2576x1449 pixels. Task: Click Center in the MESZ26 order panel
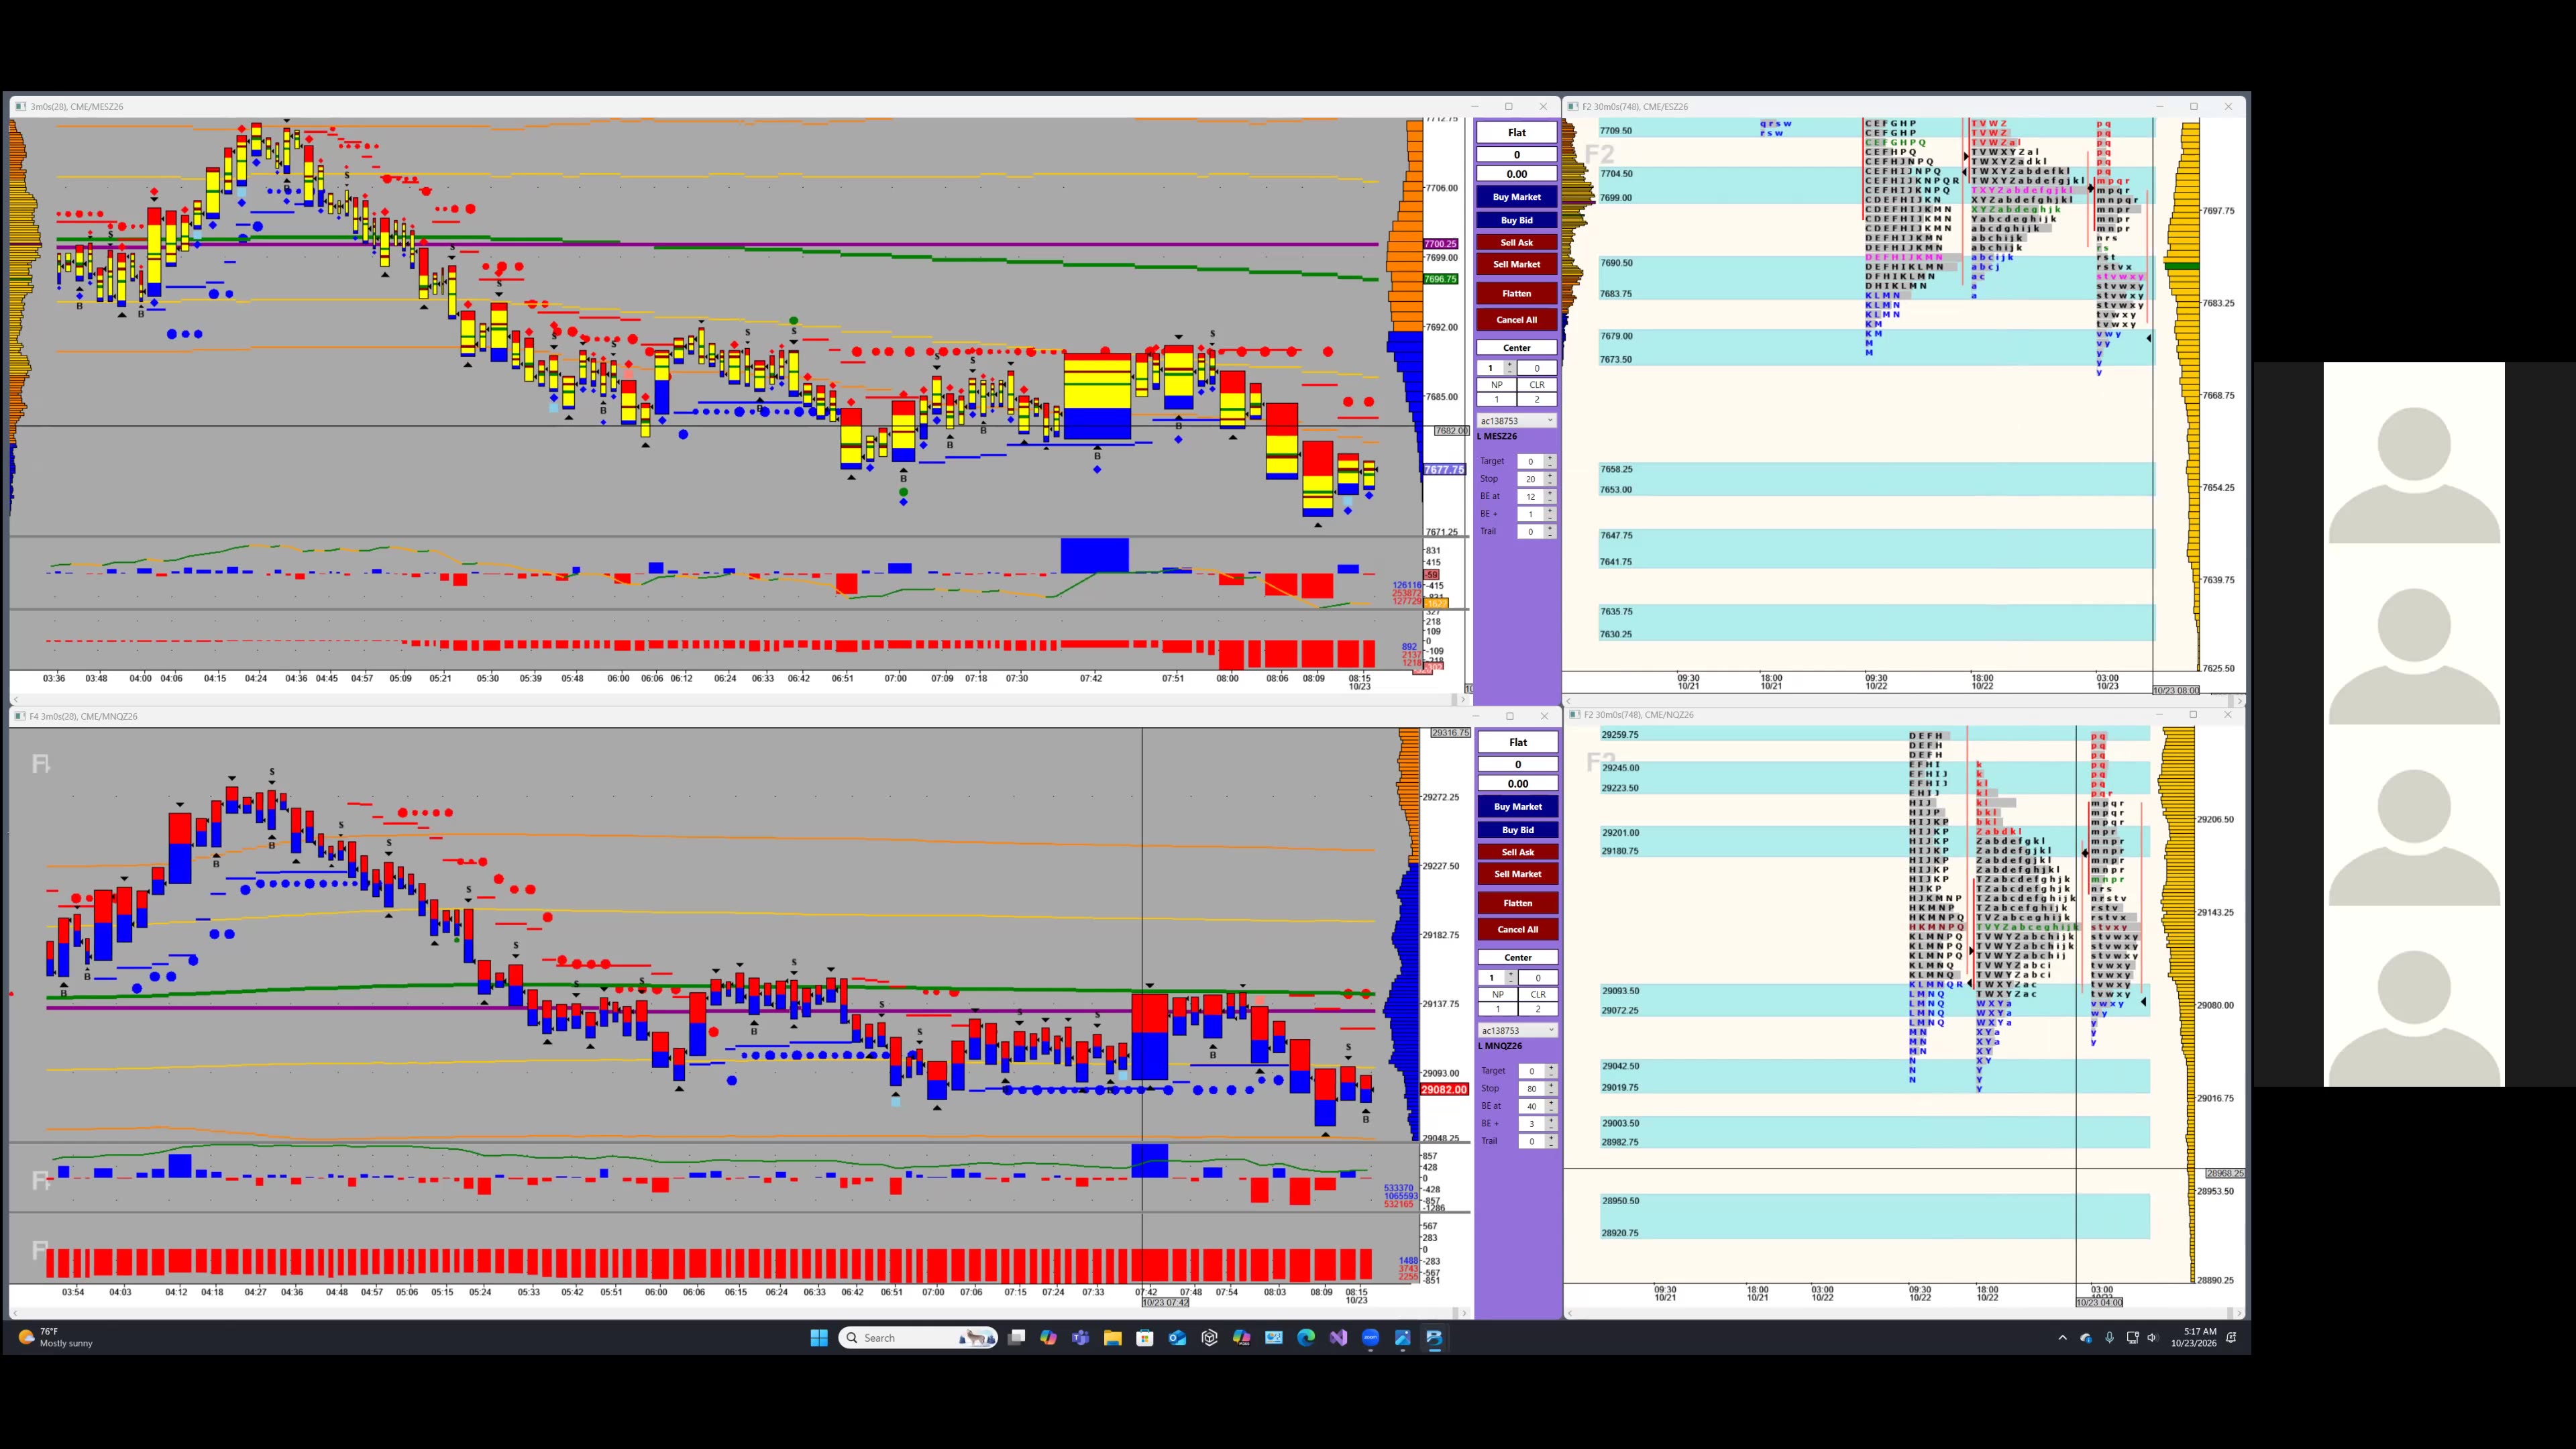coord(1516,348)
